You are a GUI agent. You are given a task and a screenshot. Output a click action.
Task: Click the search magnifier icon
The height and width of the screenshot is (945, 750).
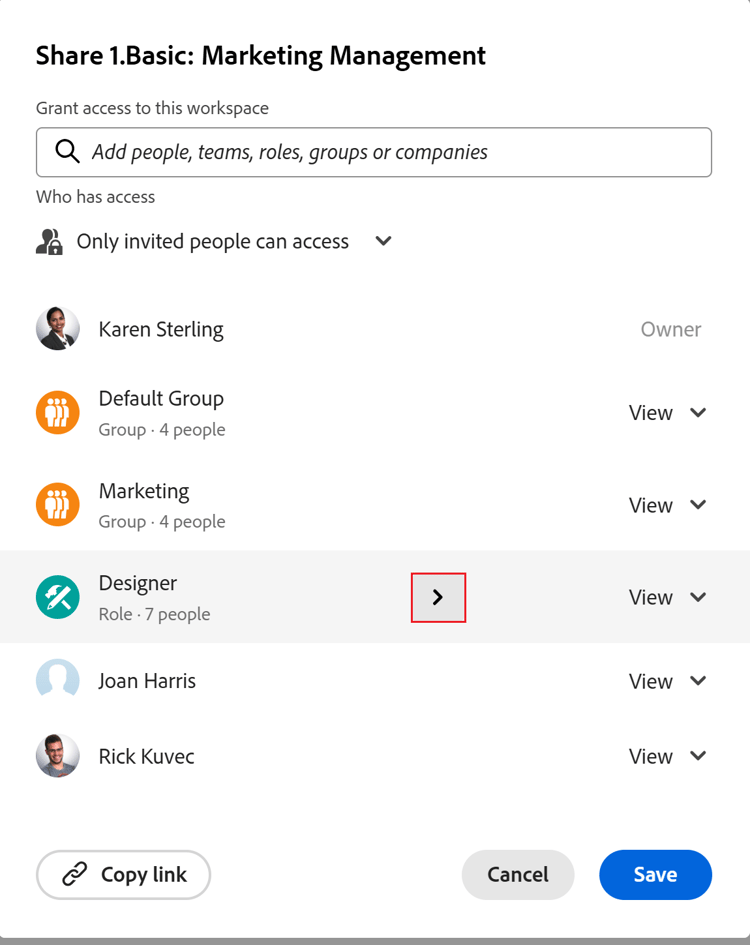67,151
